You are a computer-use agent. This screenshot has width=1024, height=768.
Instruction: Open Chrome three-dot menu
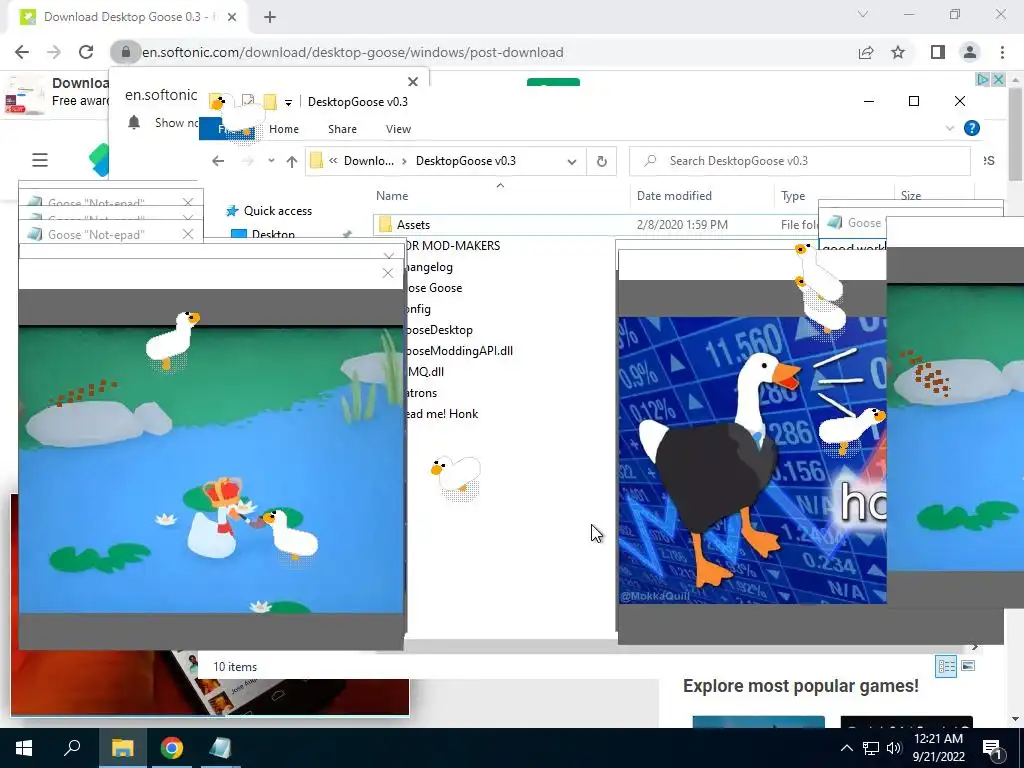[1002, 52]
